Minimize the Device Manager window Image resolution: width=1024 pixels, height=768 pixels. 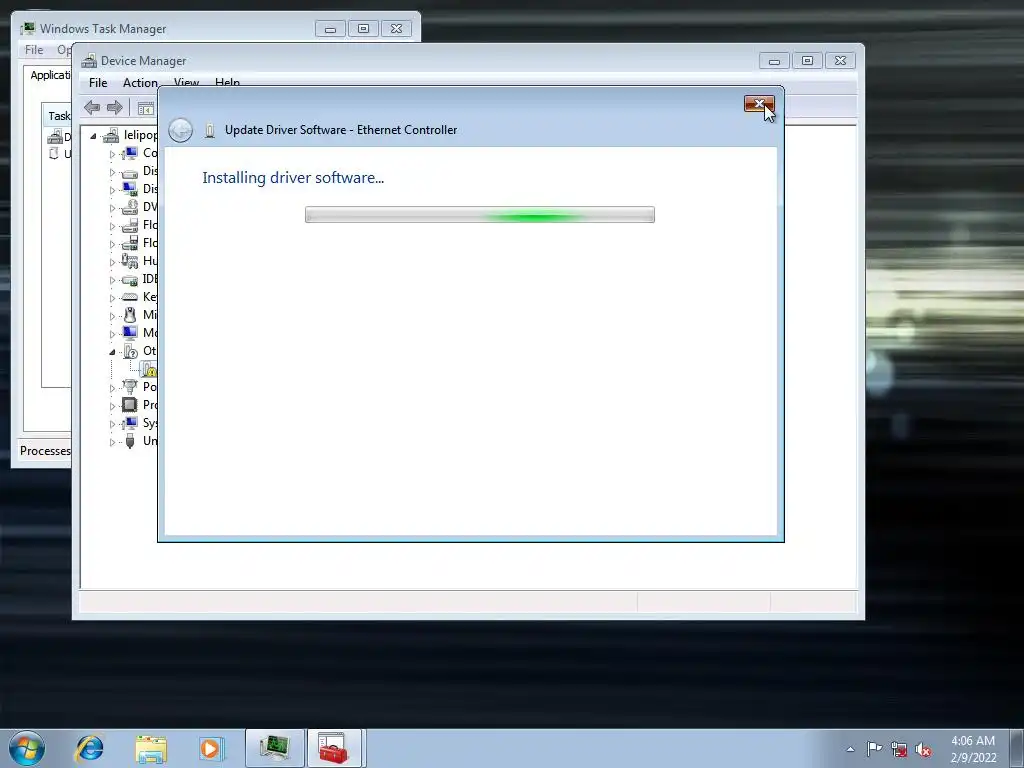click(775, 61)
